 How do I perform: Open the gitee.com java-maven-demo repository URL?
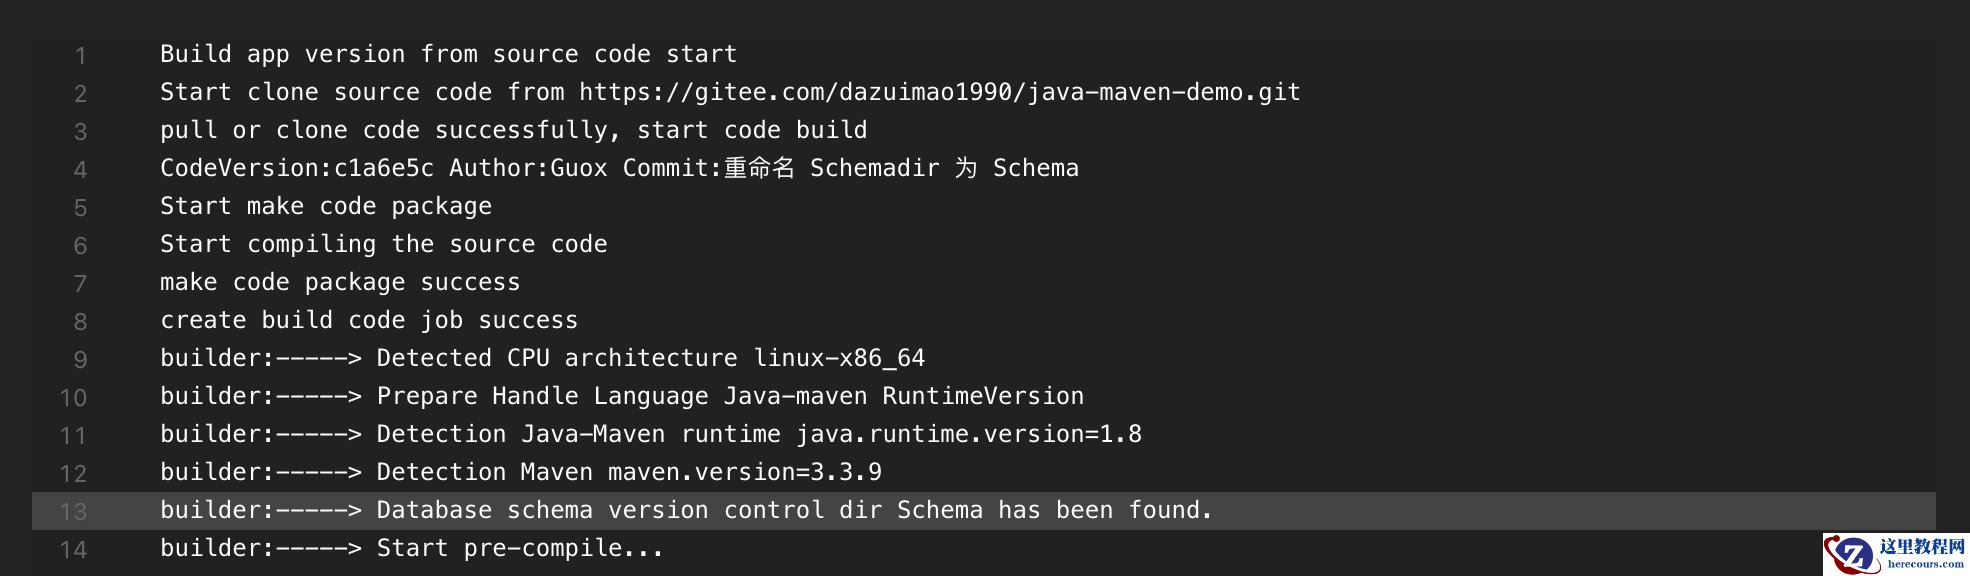tap(939, 93)
